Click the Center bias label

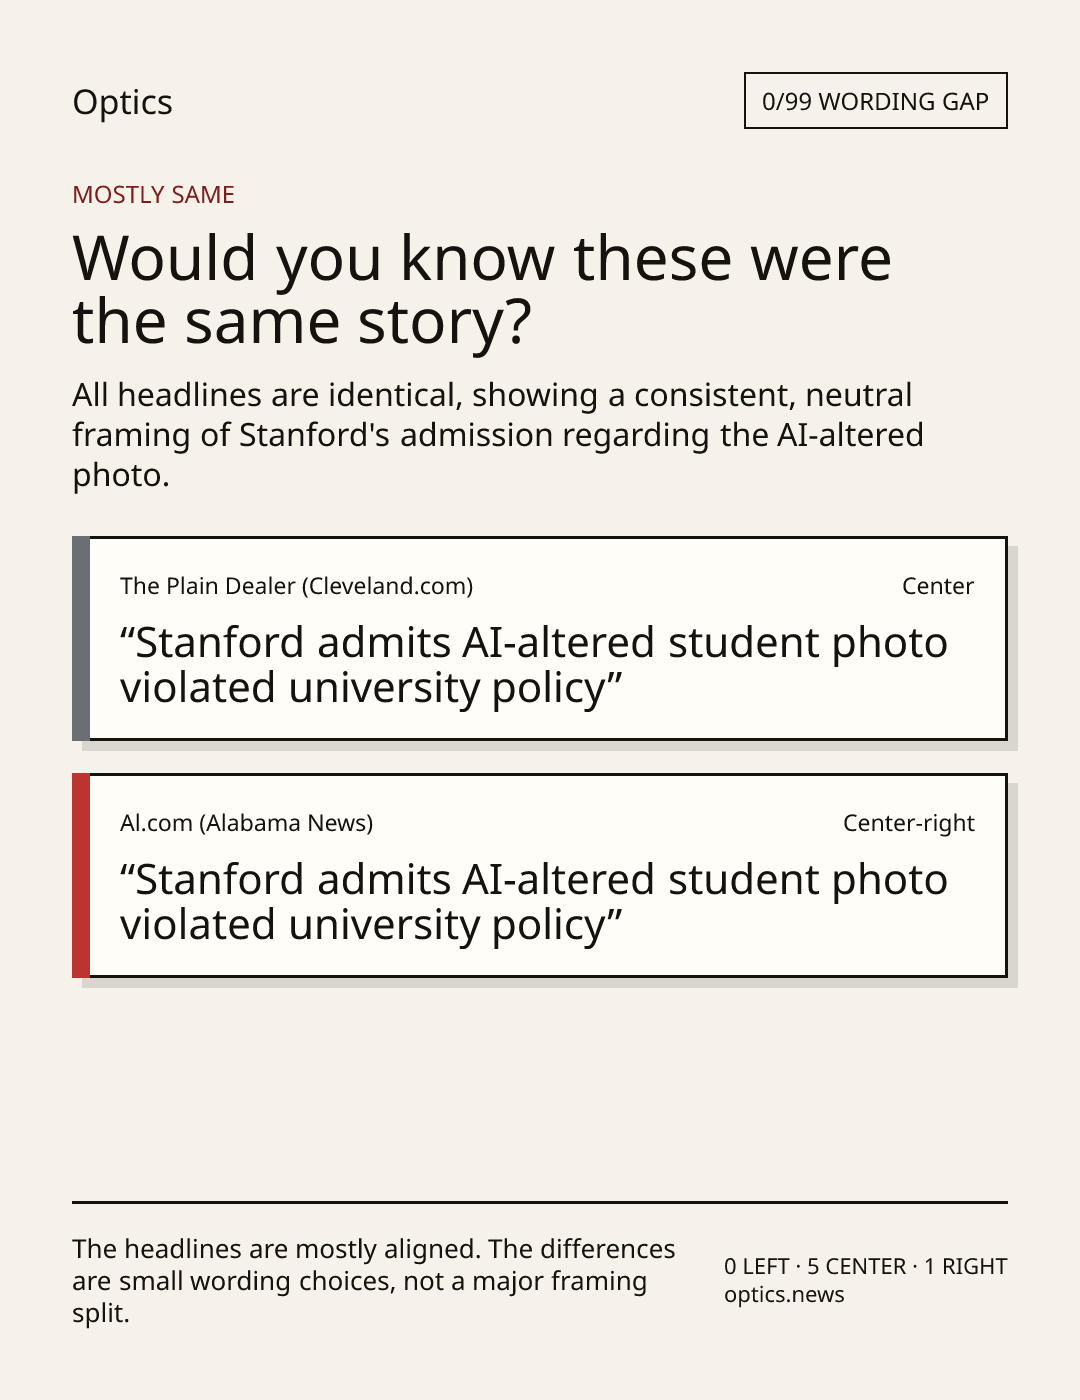(938, 586)
